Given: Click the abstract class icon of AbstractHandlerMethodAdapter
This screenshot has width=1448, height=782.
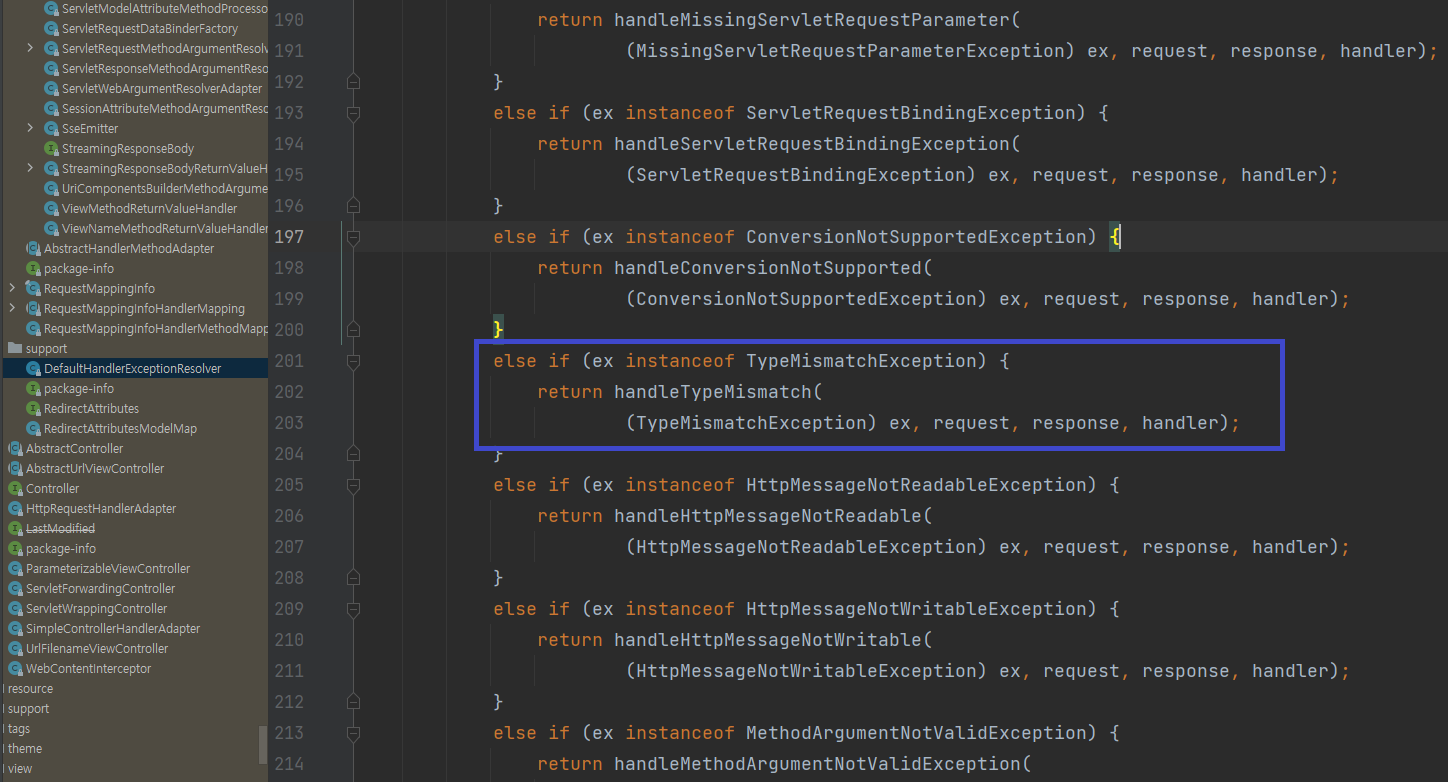Looking at the screenshot, I should tap(34, 249).
